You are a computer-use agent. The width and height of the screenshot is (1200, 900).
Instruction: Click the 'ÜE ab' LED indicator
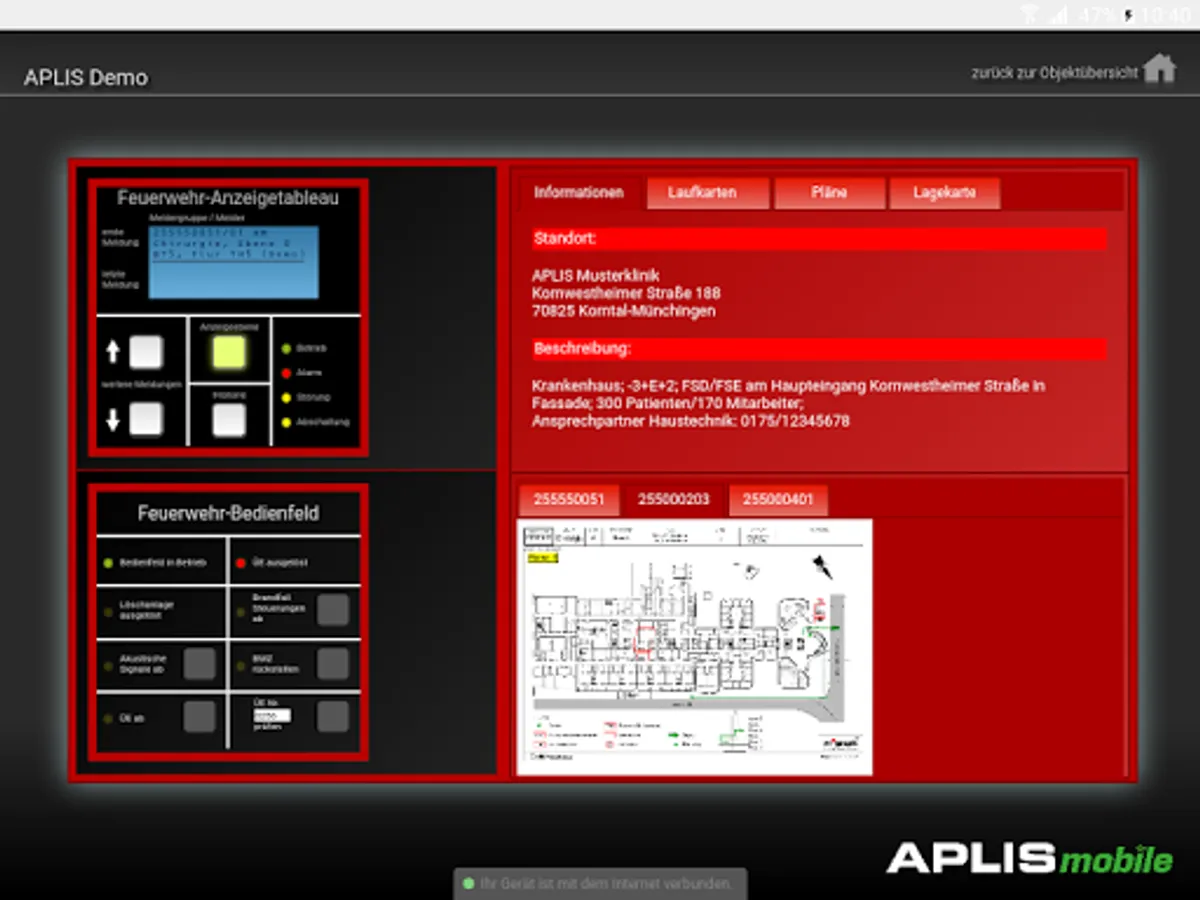tap(108, 718)
